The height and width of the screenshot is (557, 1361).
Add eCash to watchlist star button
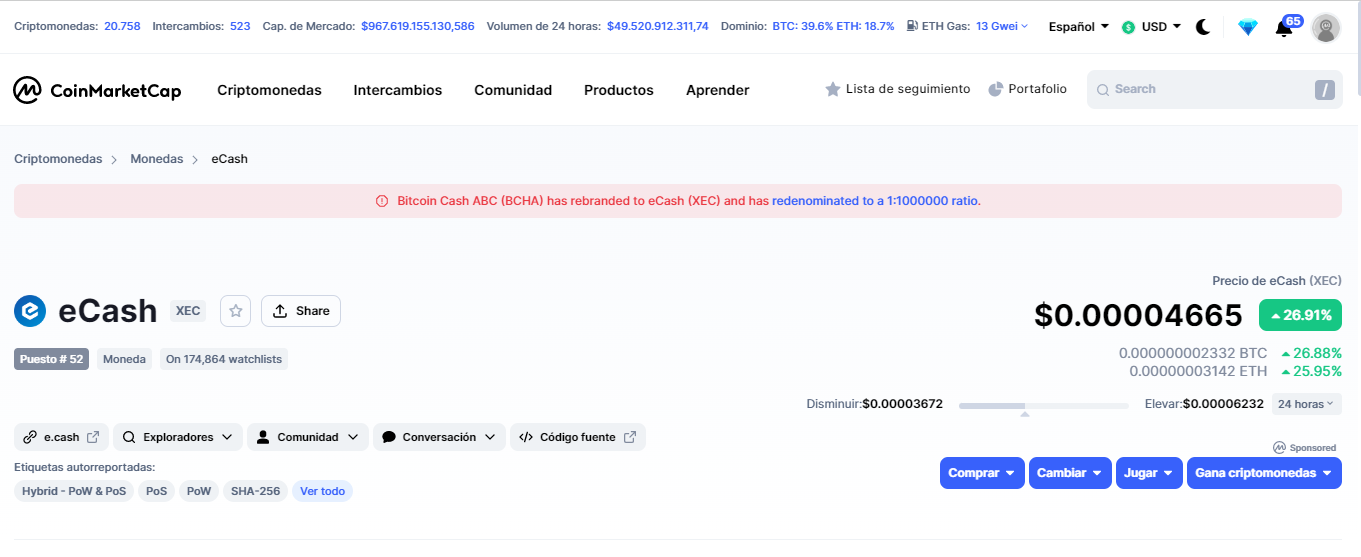pyautogui.click(x=236, y=311)
